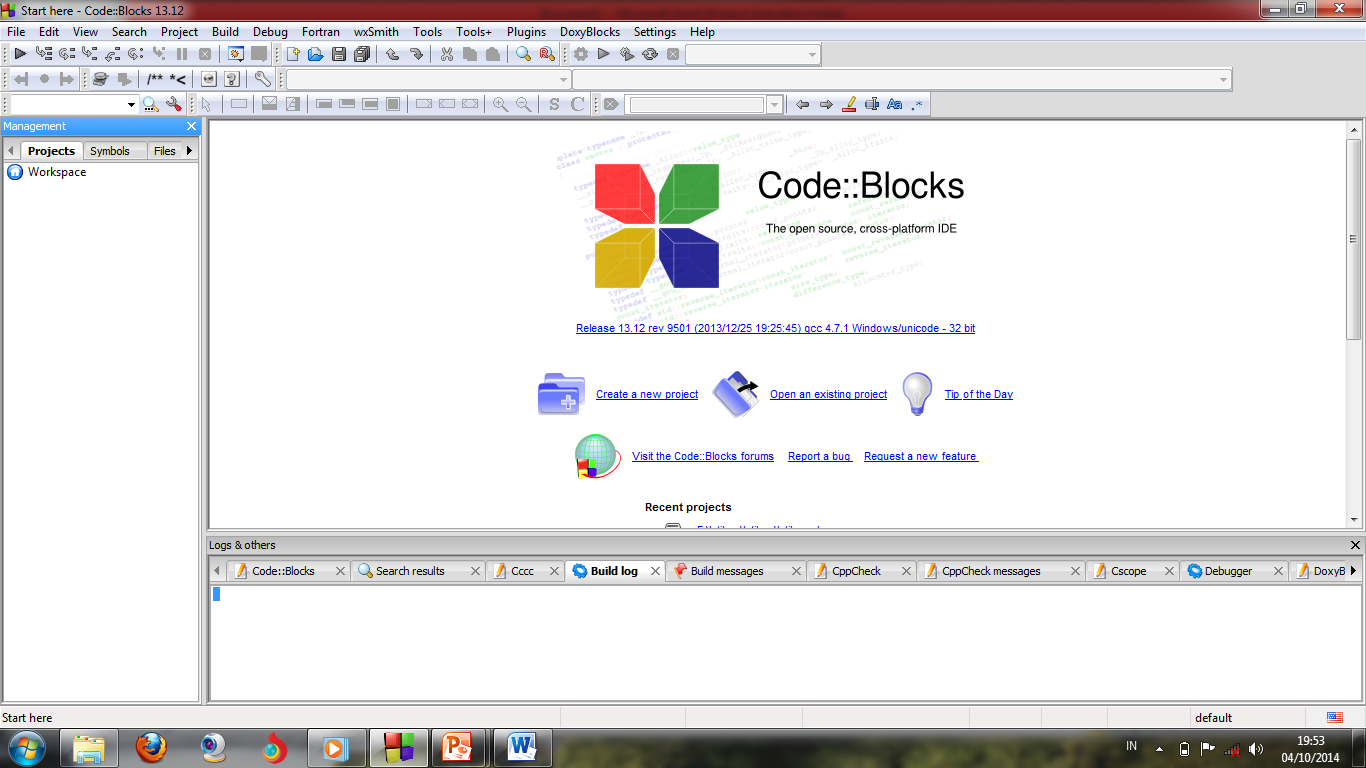Open the Tip of the Day link
1366x768 pixels.
coord(978,394)
